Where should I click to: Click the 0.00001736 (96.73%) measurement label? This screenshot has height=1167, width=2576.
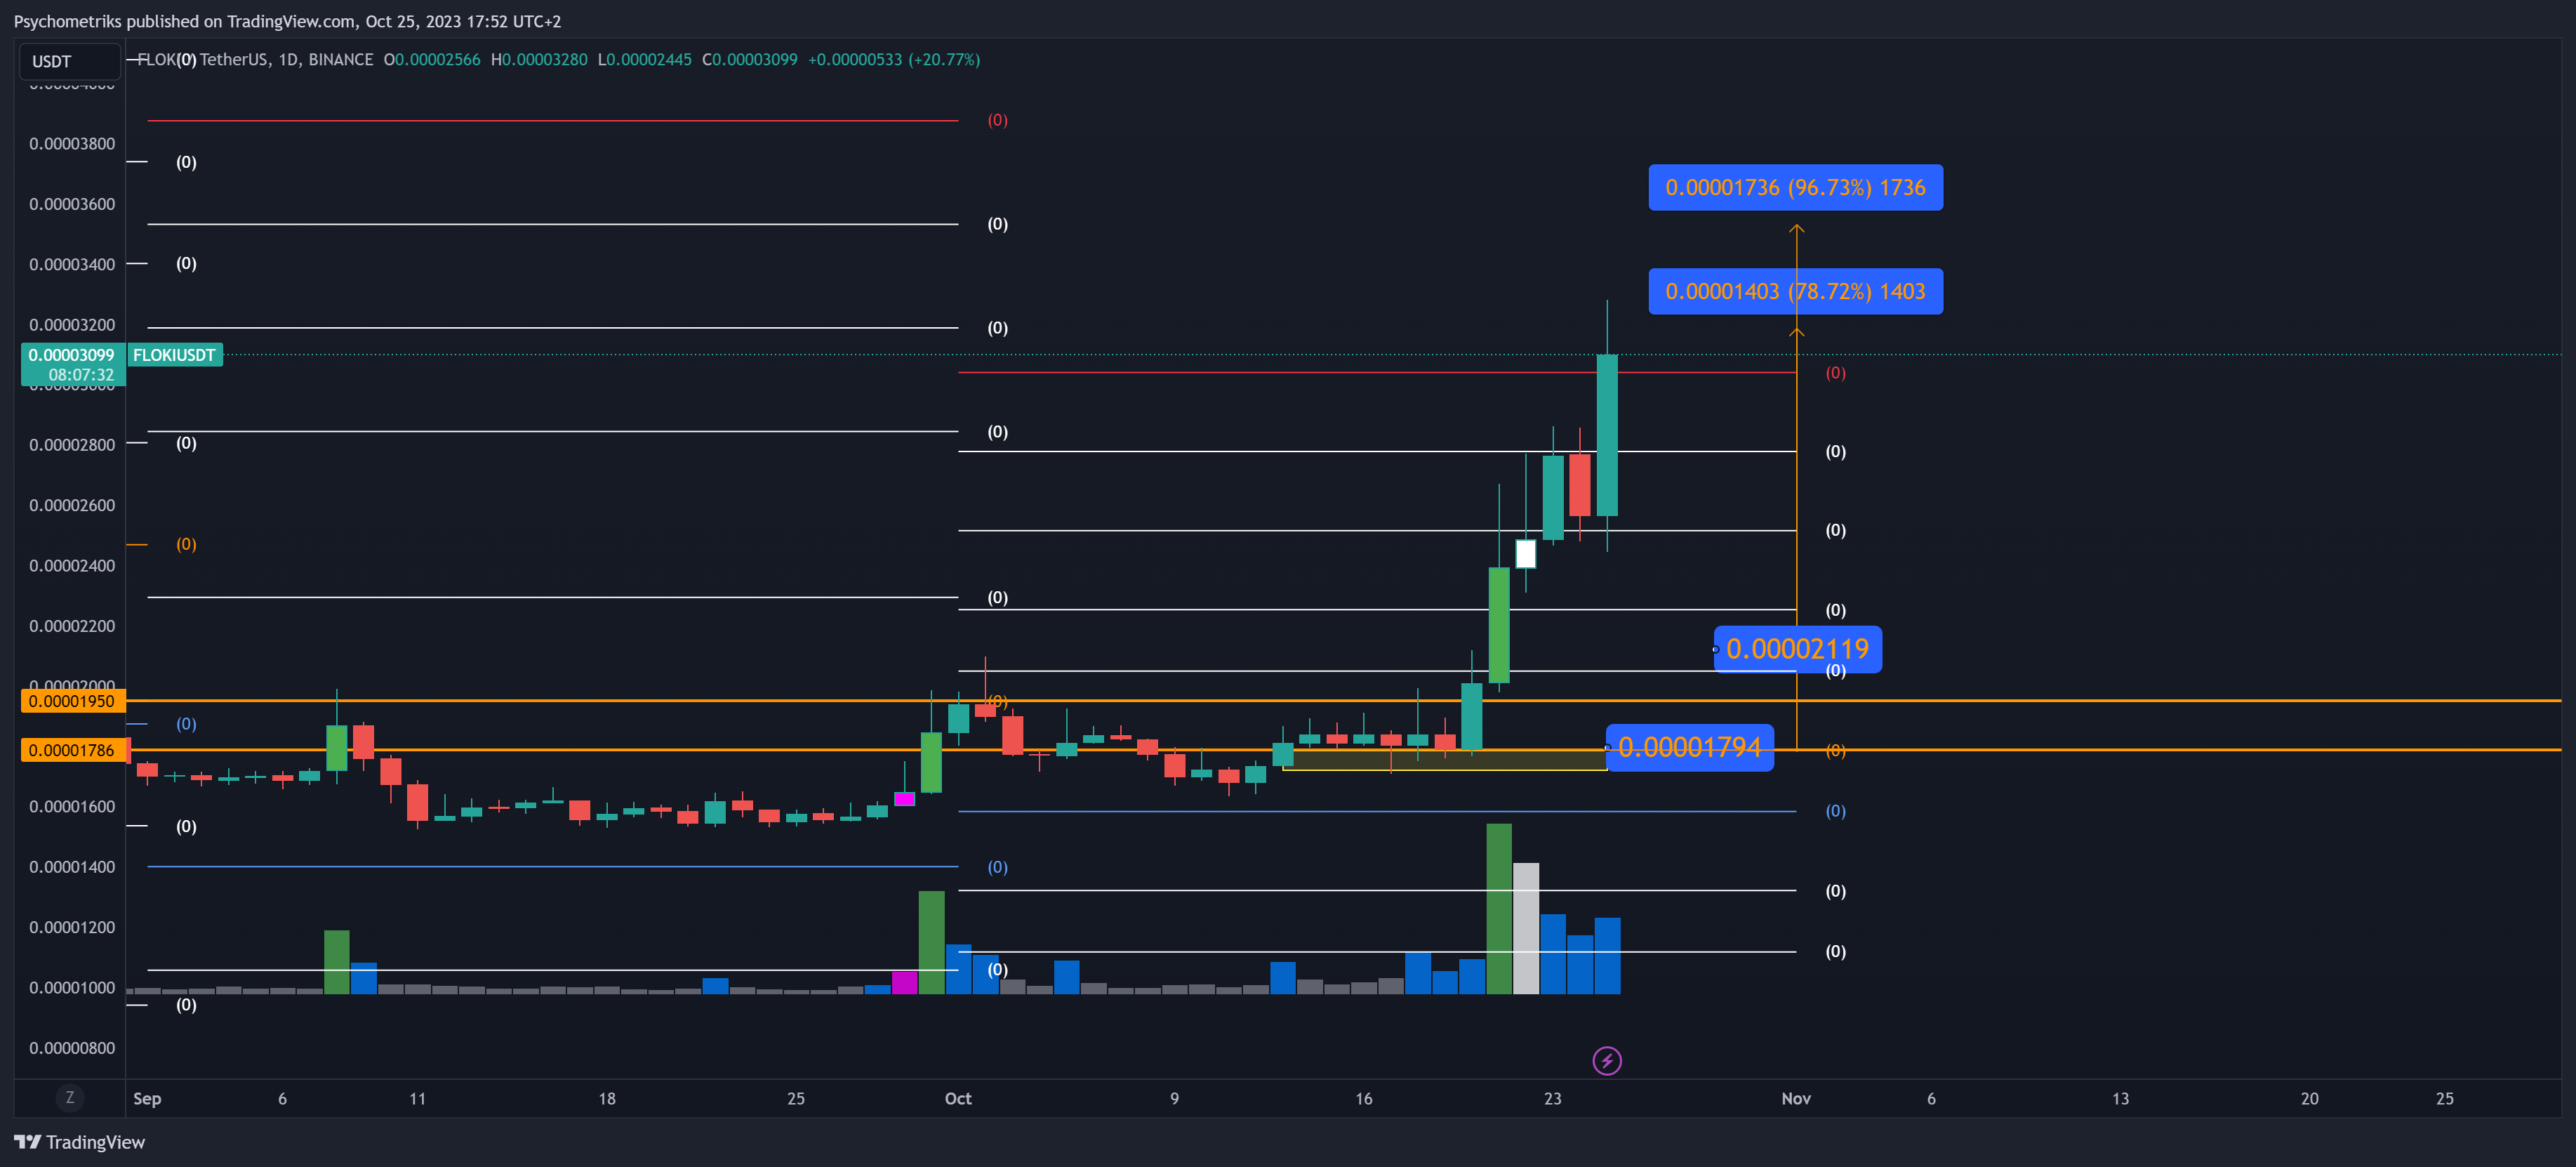(1795, 187)
